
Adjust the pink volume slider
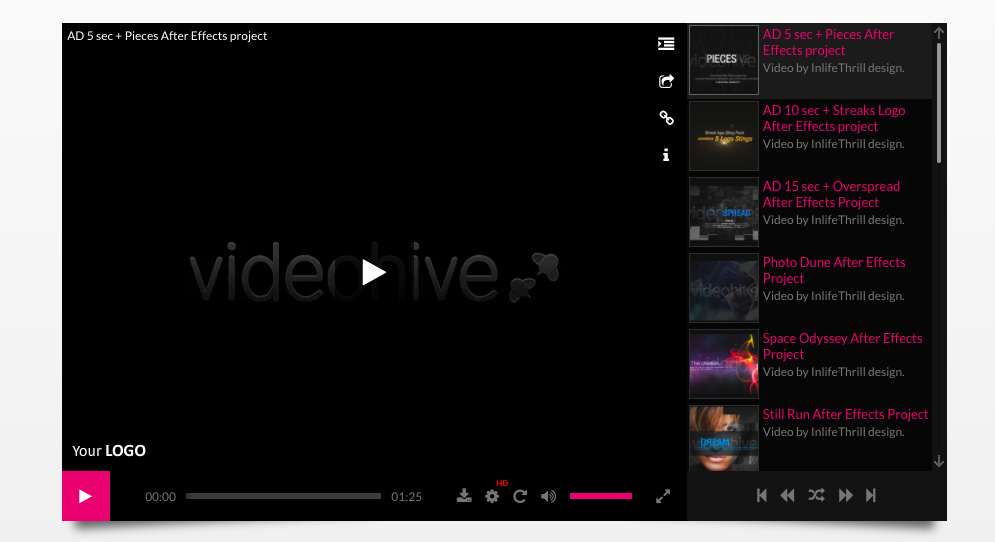pos(600,496)
